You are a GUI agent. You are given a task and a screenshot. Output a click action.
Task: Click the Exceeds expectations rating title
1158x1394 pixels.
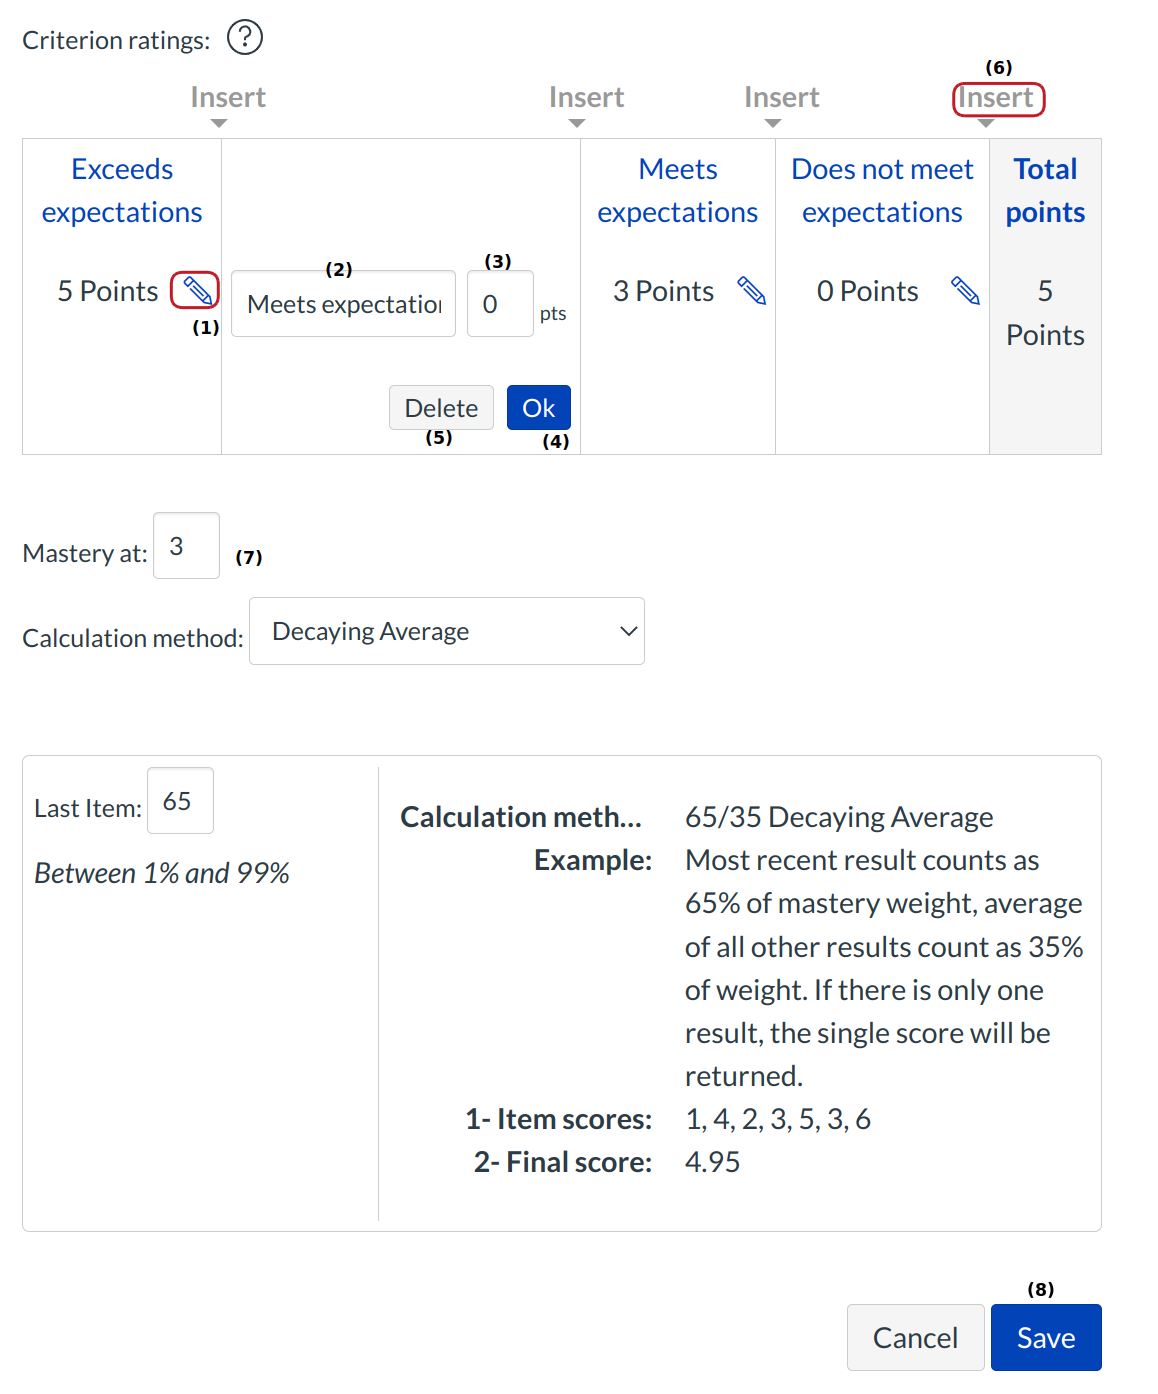pyautogui.click(x=122, y=191)
